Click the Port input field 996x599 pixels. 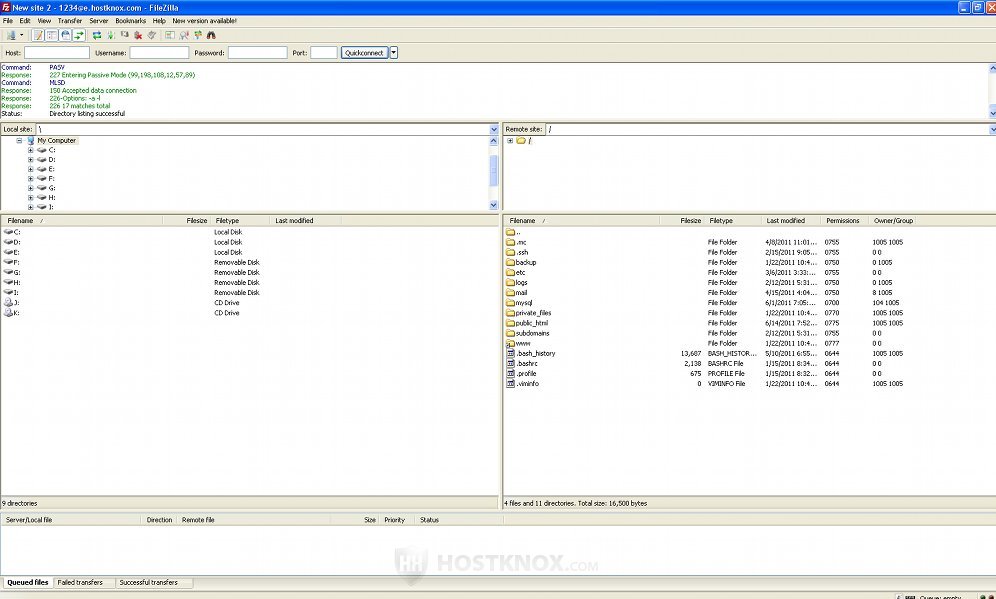(323, 53)
